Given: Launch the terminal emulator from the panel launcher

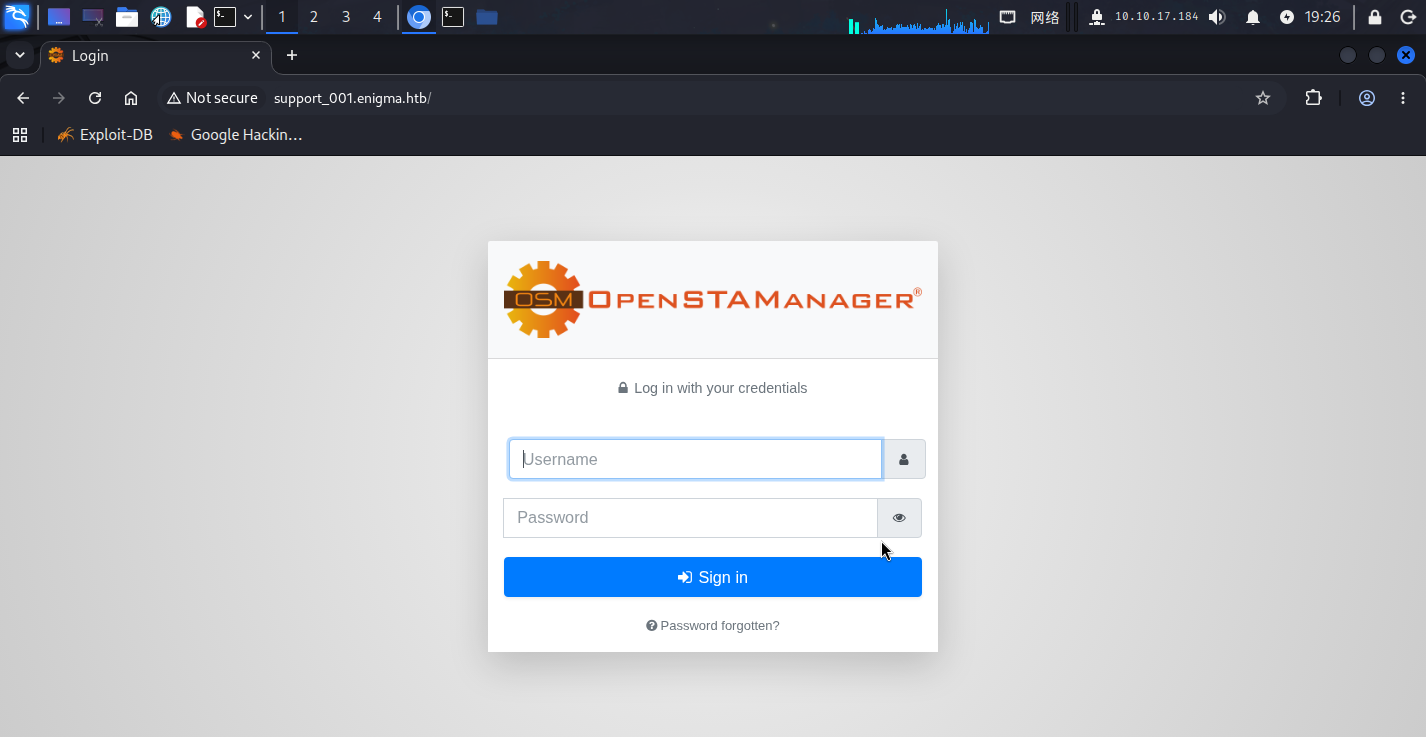Looking at the screenshot, I should click(x=225, y=17).
